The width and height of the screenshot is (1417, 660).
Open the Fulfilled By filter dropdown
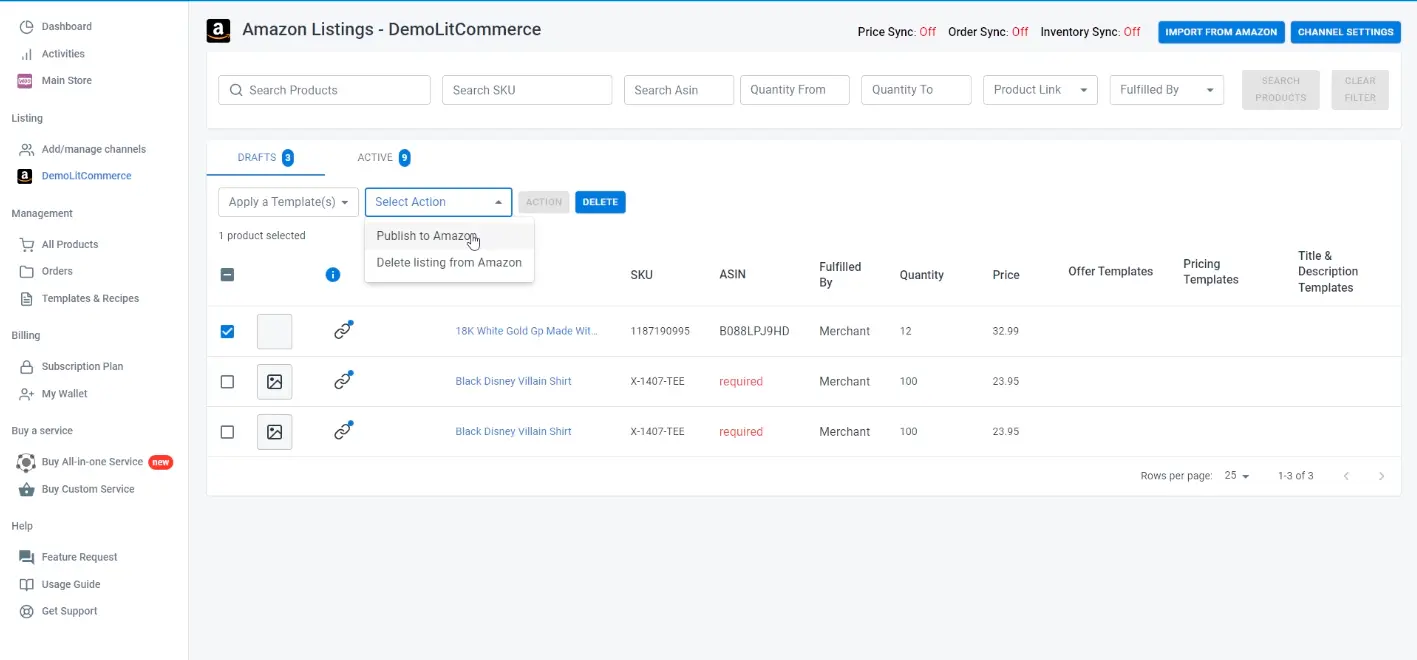pos(1167,90)
